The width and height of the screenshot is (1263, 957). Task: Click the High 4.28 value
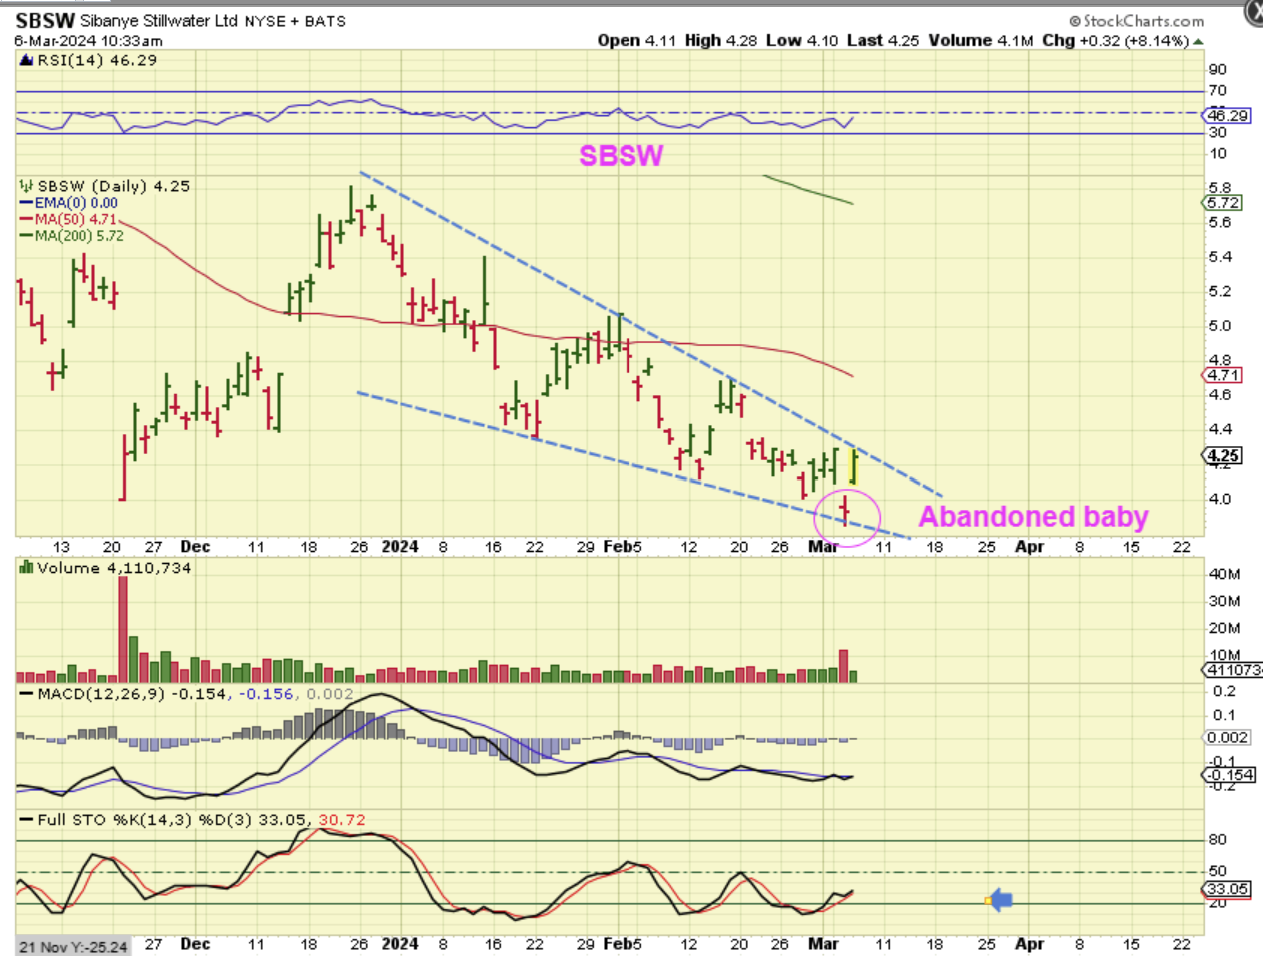(721, 41)
